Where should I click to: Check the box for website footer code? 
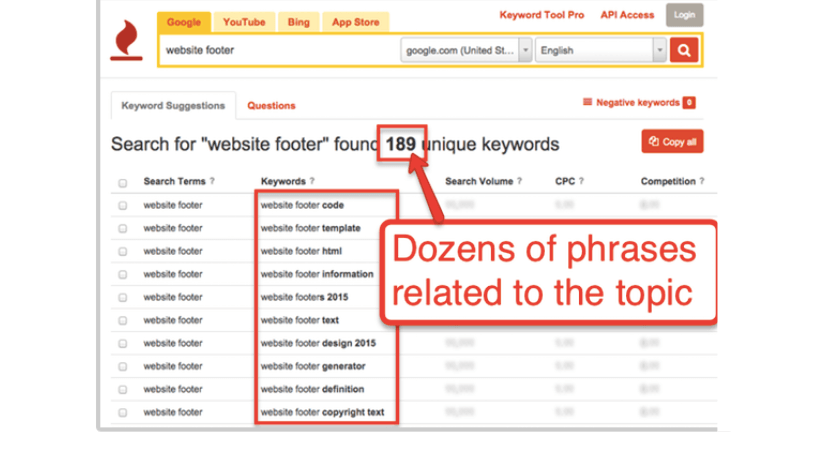tap(123, 205)
